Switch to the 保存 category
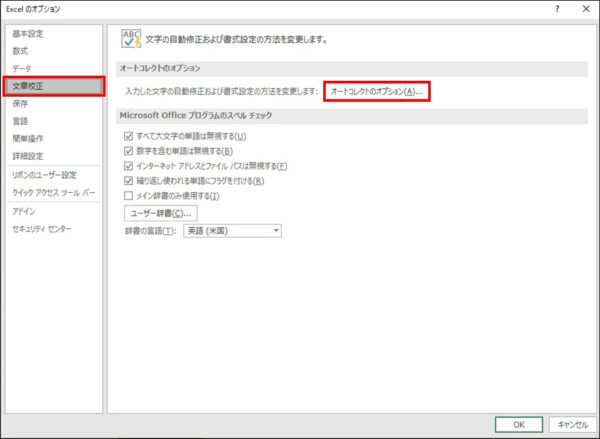The height and width of the screenshot is (439, 600). pyautogui.click(x=21, y=103)
